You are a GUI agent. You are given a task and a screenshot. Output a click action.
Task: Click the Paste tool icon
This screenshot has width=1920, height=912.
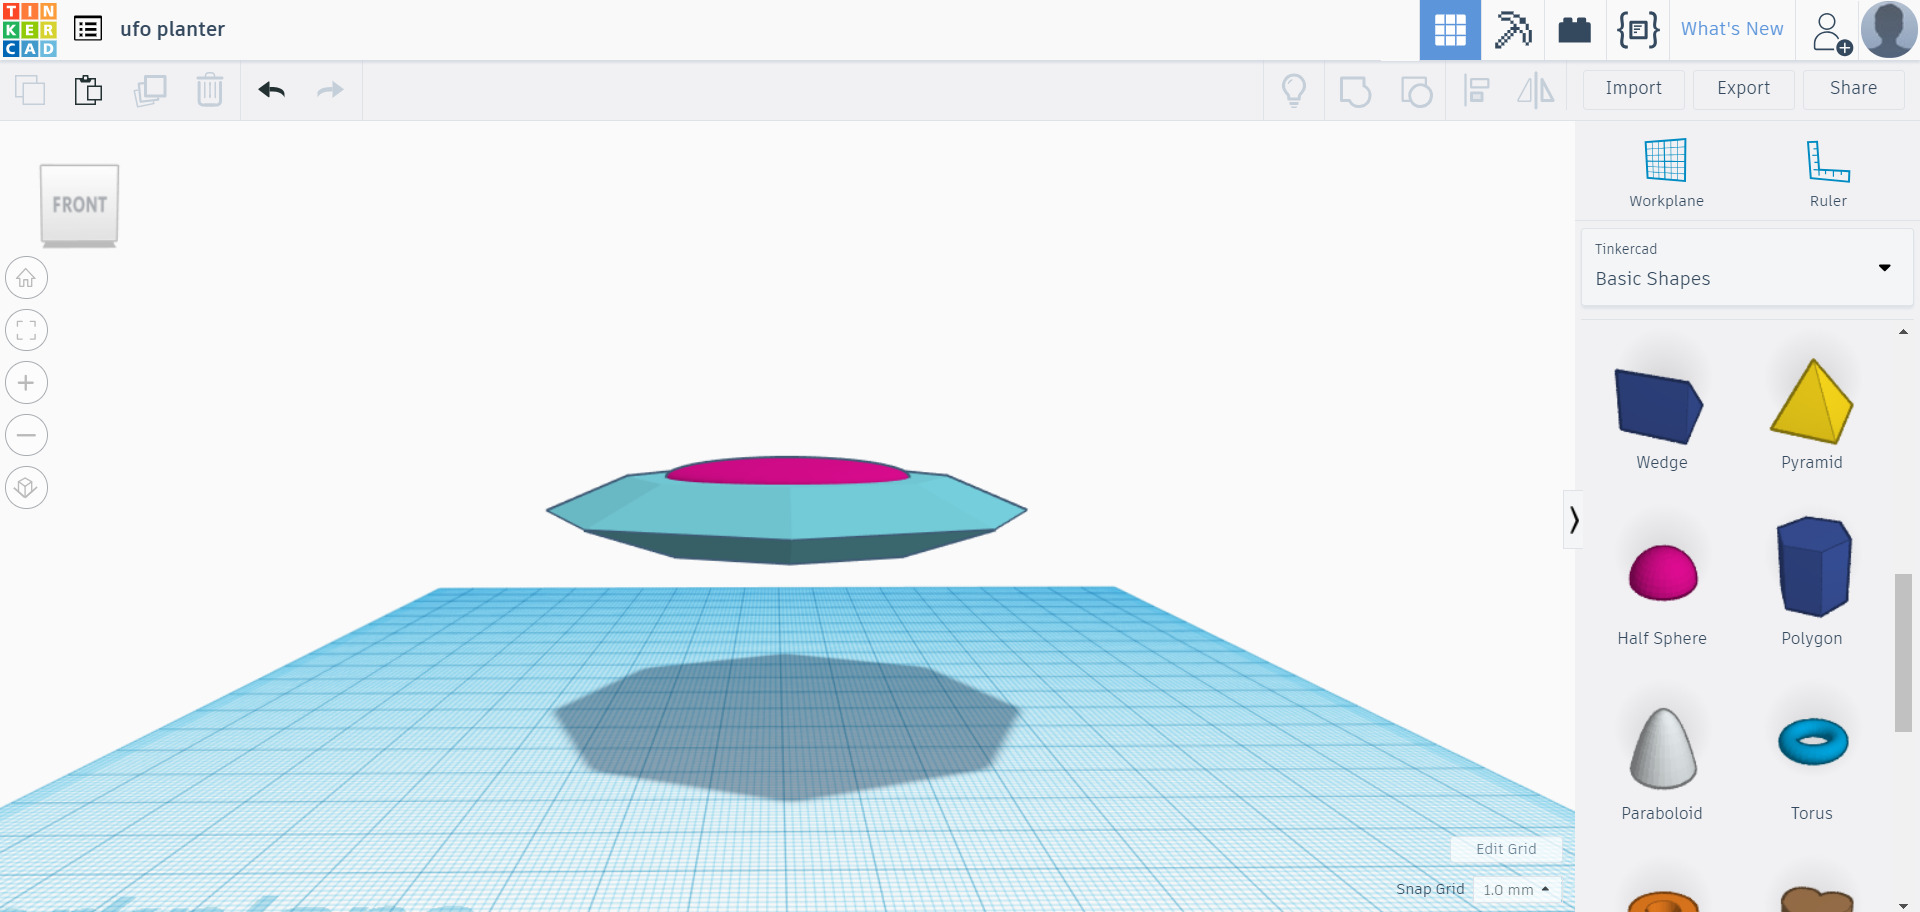[88, 90]
